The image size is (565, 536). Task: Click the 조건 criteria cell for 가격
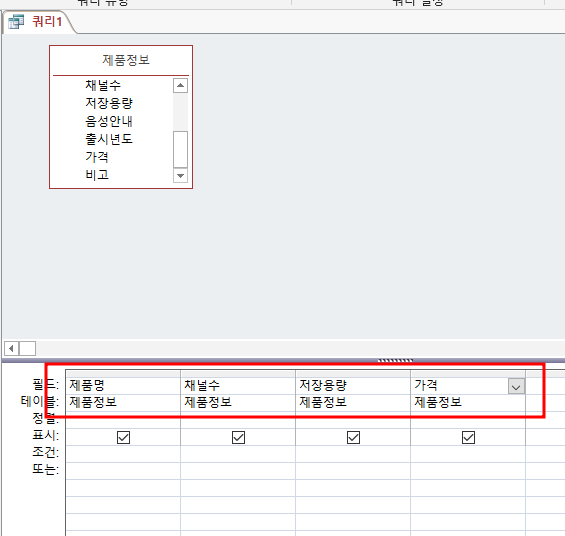click(x=468, y=454)
